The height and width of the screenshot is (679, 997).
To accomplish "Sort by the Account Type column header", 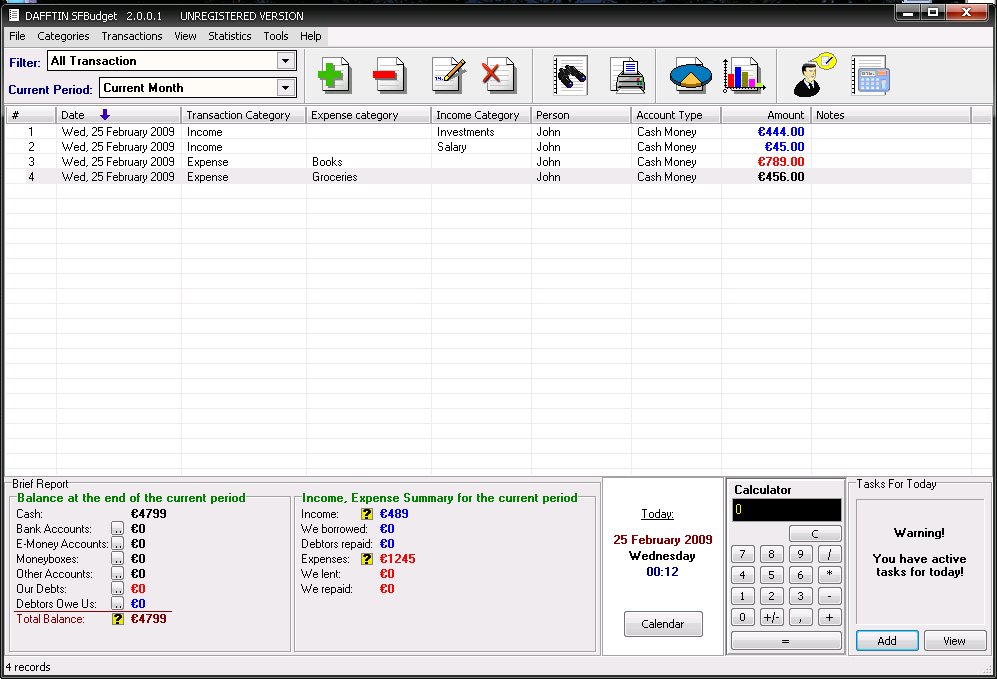I will (x=676, y=115).
